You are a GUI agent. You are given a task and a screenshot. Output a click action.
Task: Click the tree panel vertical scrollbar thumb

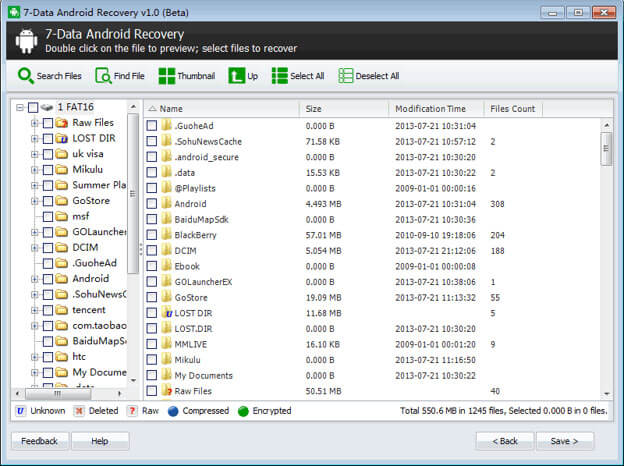(x=133, y=194)
